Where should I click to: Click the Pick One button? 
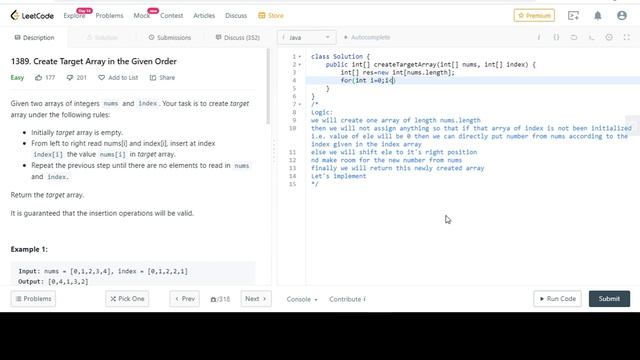127,299
